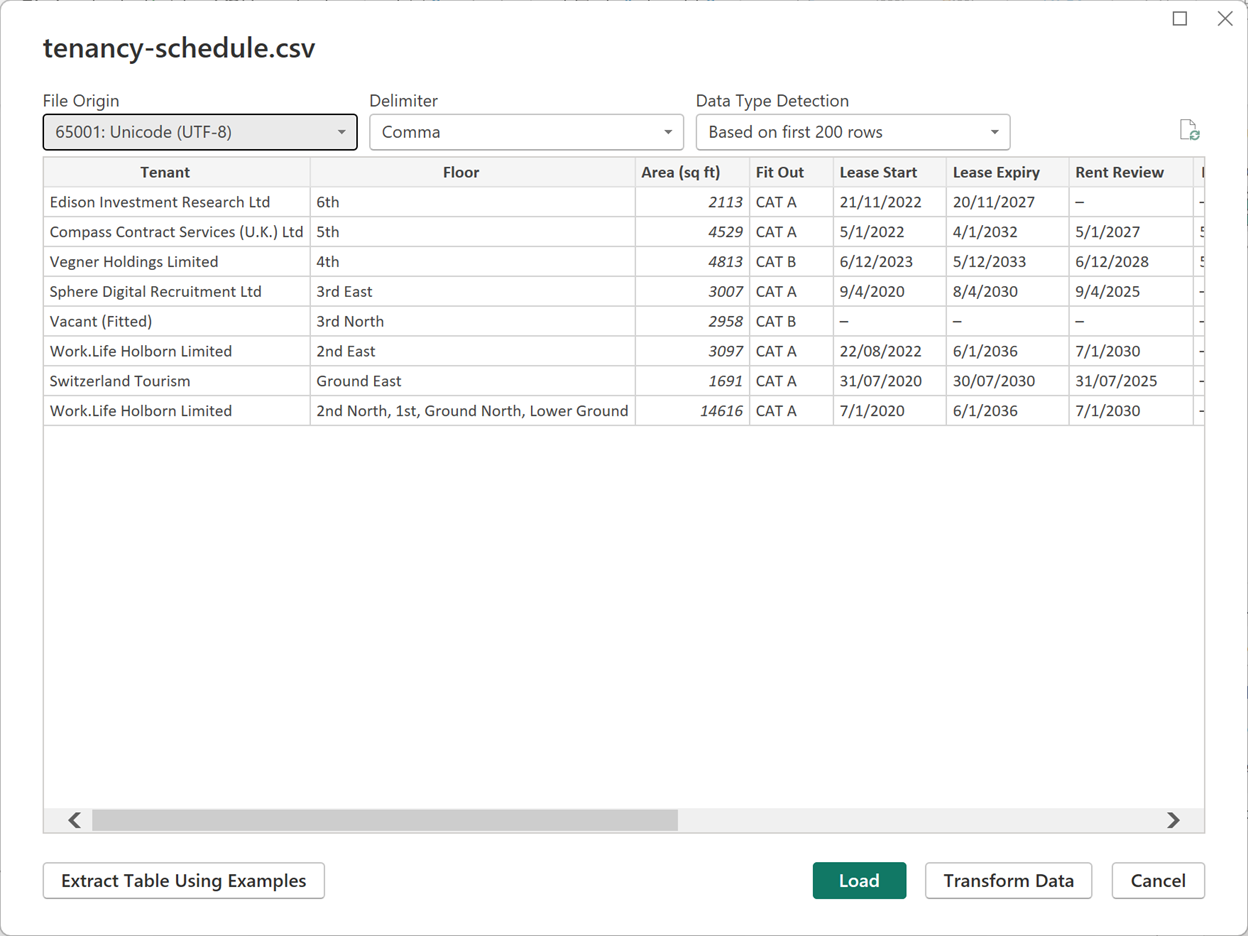Click lease start date 22/08/2022
The image size is (1248, 936).
click(890, 351)
